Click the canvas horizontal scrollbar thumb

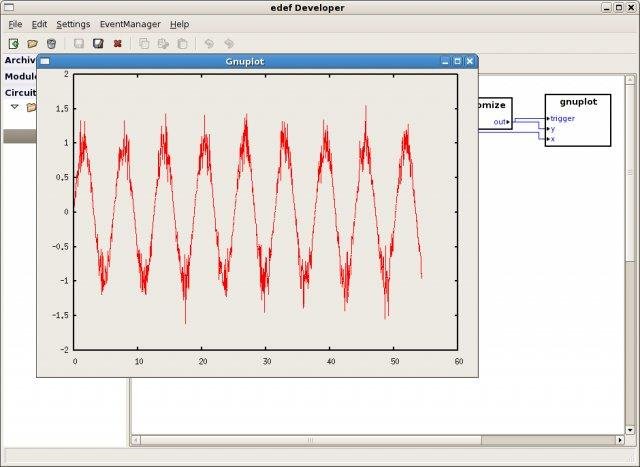coord(311,440)
